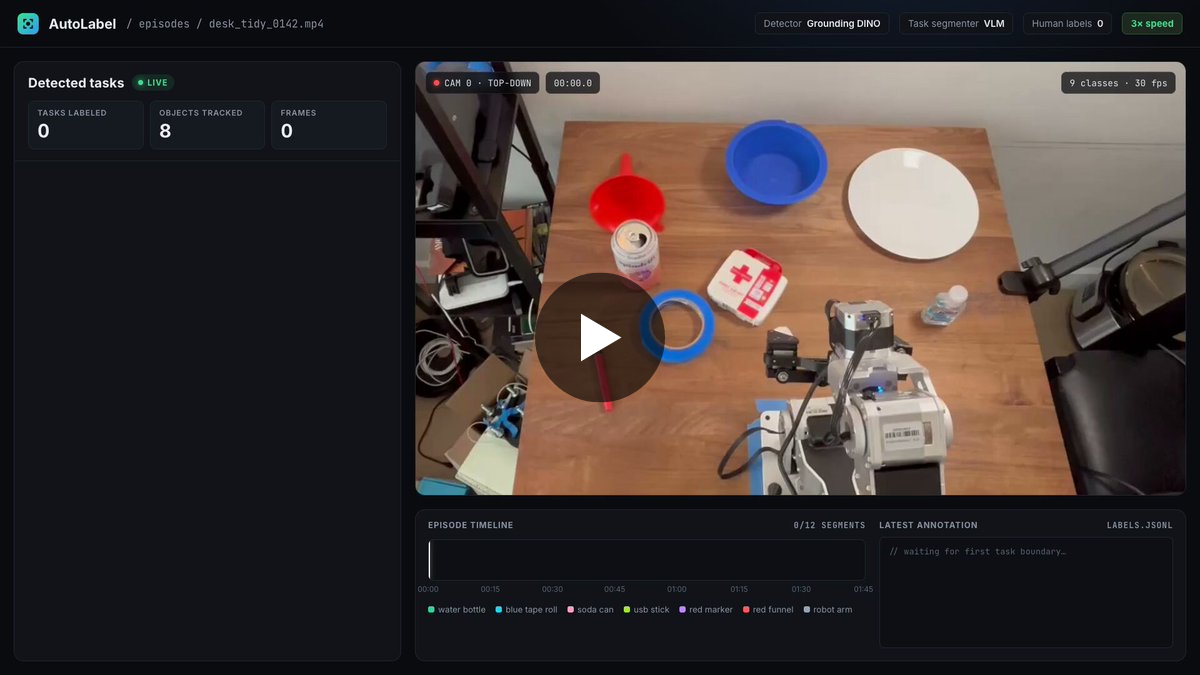Click the LIVE status badge
1200x675 pixels.
pyautogui.click(x=153, y=83)
